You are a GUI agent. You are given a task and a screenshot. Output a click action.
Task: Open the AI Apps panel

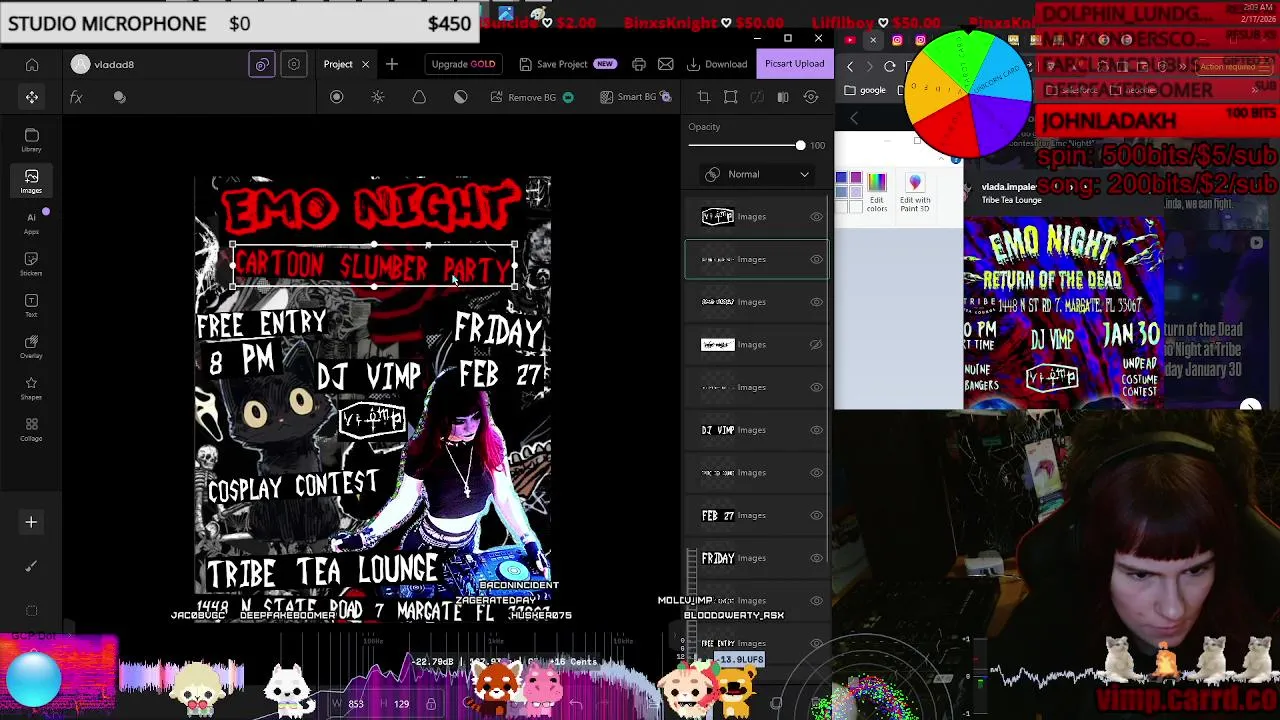coord(31,222)
